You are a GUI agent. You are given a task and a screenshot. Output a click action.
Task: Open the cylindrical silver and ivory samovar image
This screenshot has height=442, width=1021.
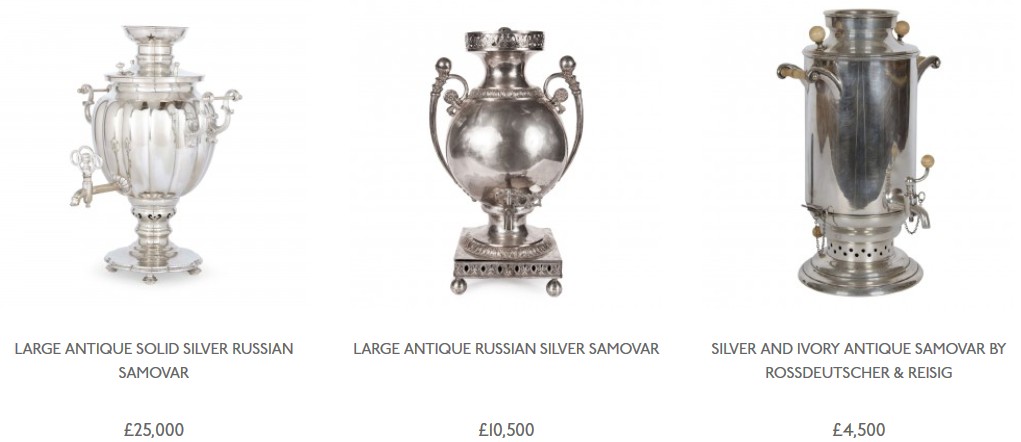pos(860,152)
